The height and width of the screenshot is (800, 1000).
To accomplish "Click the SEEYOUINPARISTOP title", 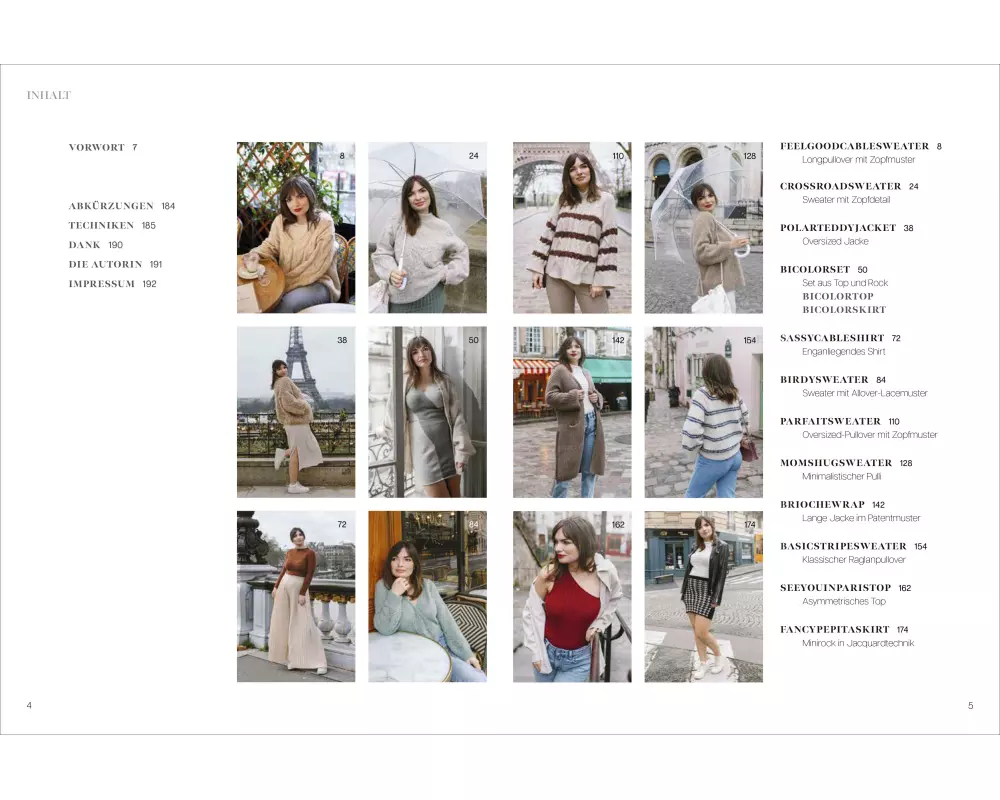I will tap(835, 588).
